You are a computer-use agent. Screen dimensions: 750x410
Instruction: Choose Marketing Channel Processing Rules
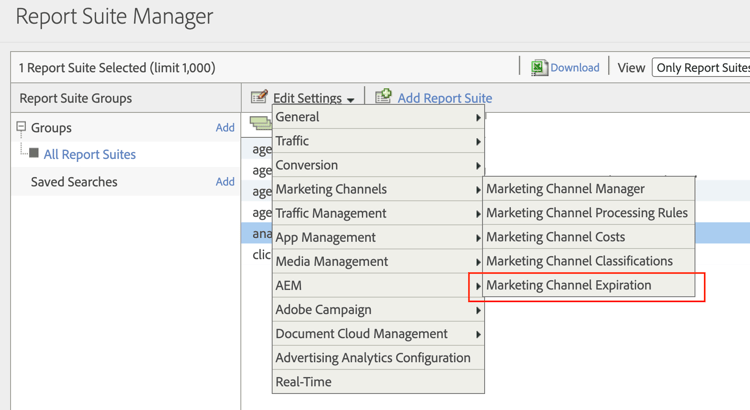(586, 213)
